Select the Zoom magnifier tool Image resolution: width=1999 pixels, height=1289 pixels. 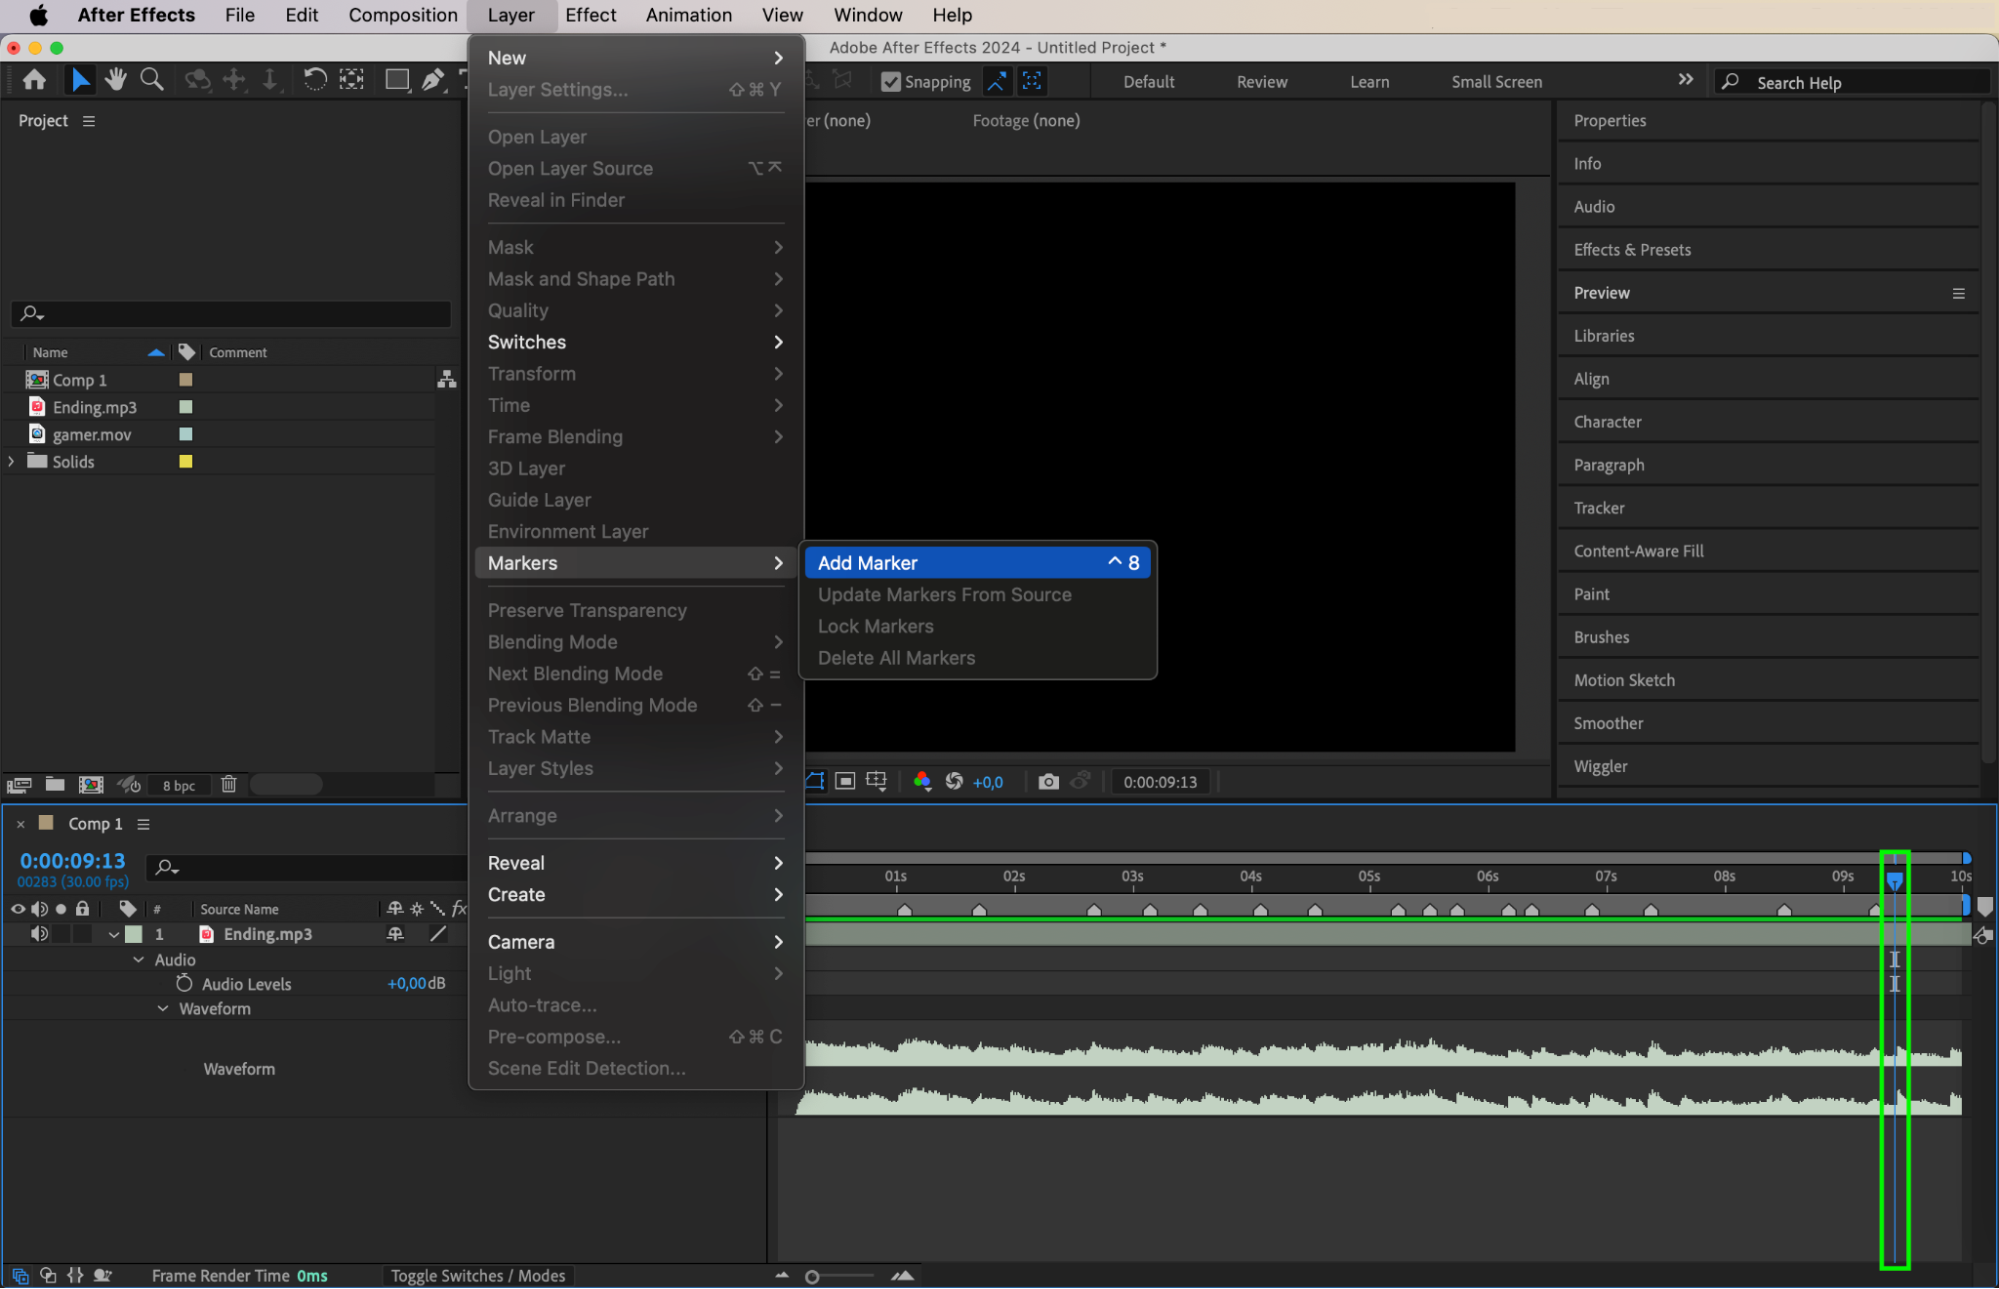(151, 80)
